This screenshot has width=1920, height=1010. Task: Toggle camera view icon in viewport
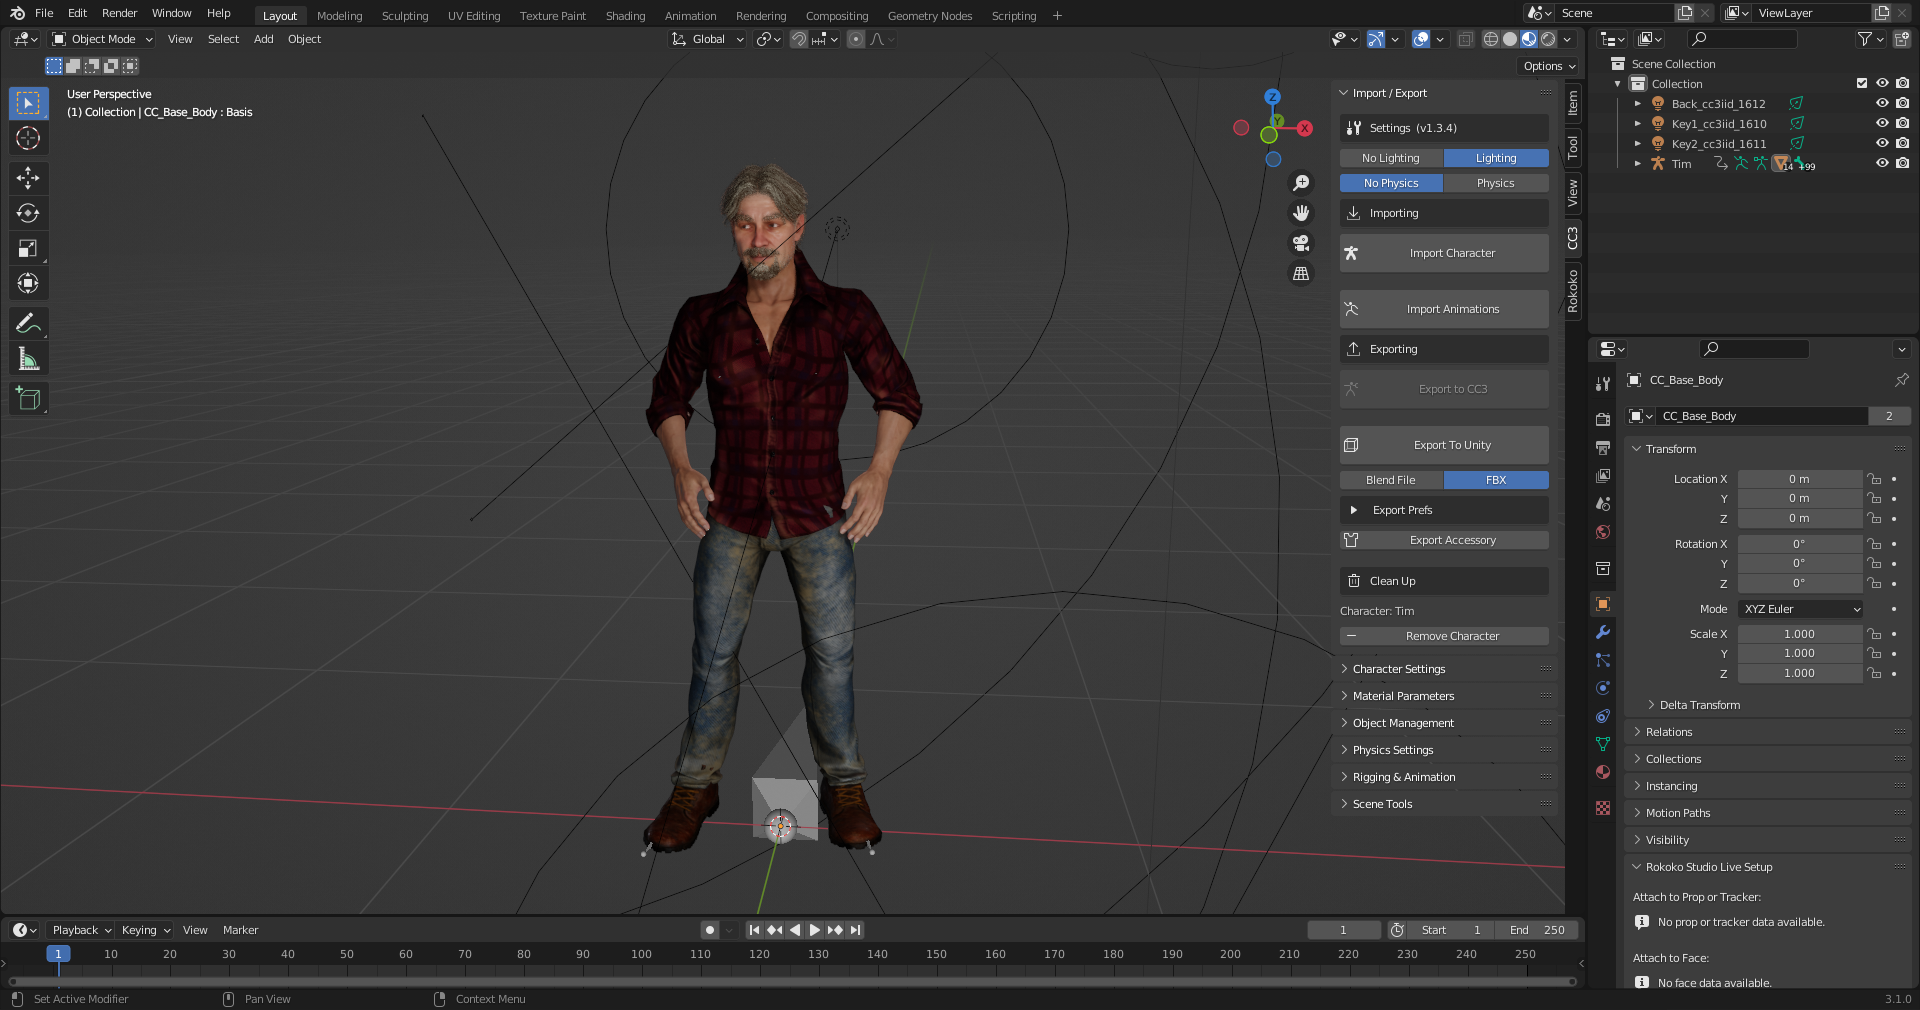[x=1301, y=243]
